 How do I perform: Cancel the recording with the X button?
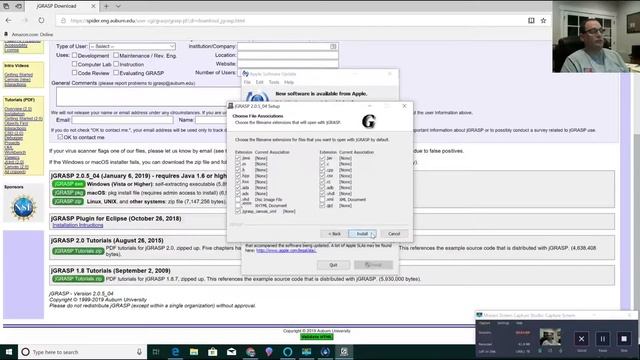click(x=581, y=339)
